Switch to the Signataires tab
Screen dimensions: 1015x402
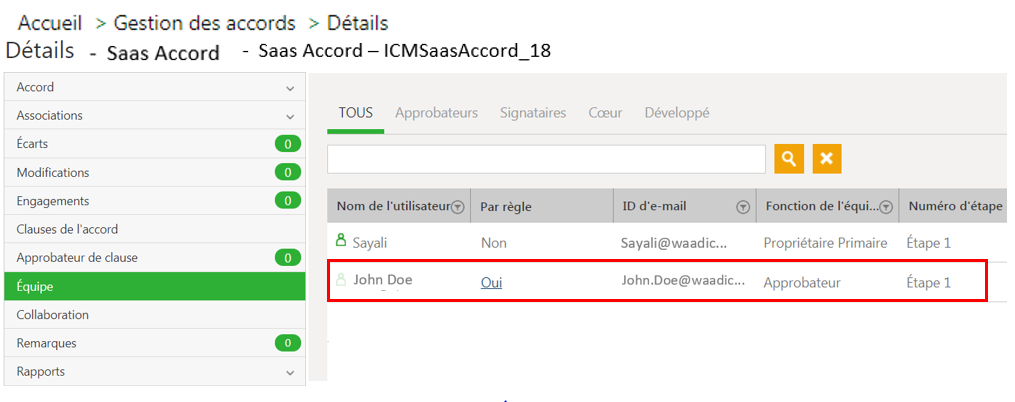[533, 113]
